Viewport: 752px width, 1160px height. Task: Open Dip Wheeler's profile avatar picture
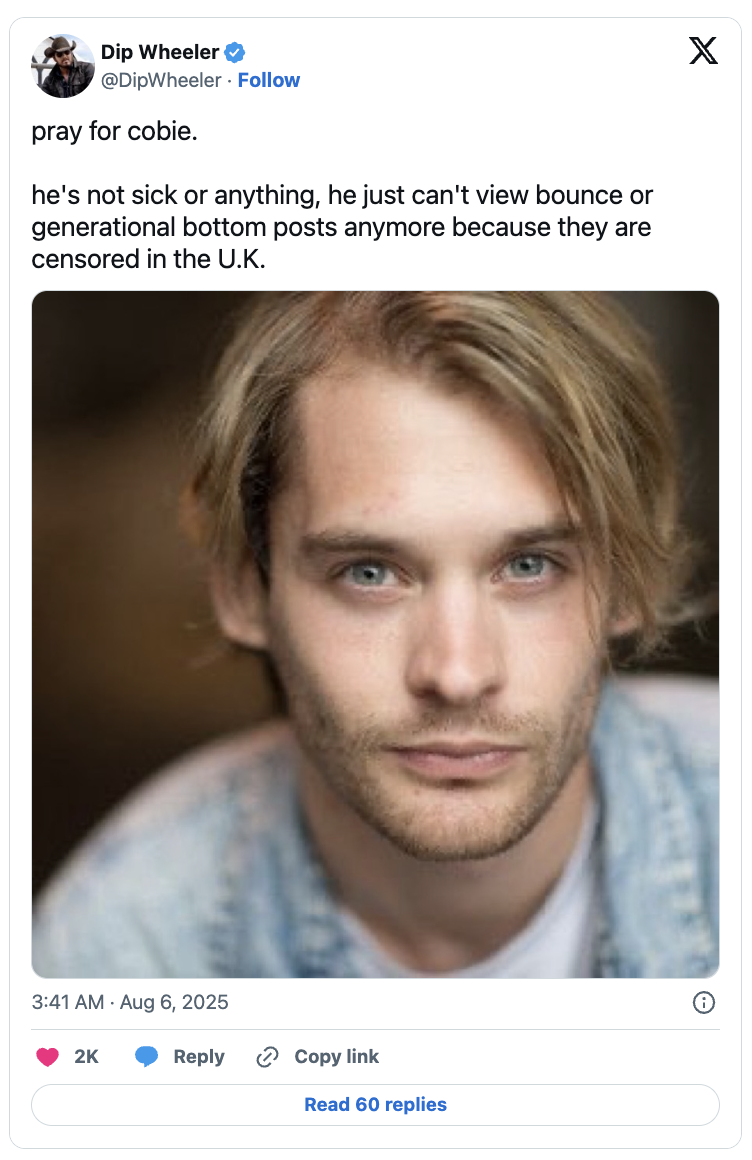[63, 66]
